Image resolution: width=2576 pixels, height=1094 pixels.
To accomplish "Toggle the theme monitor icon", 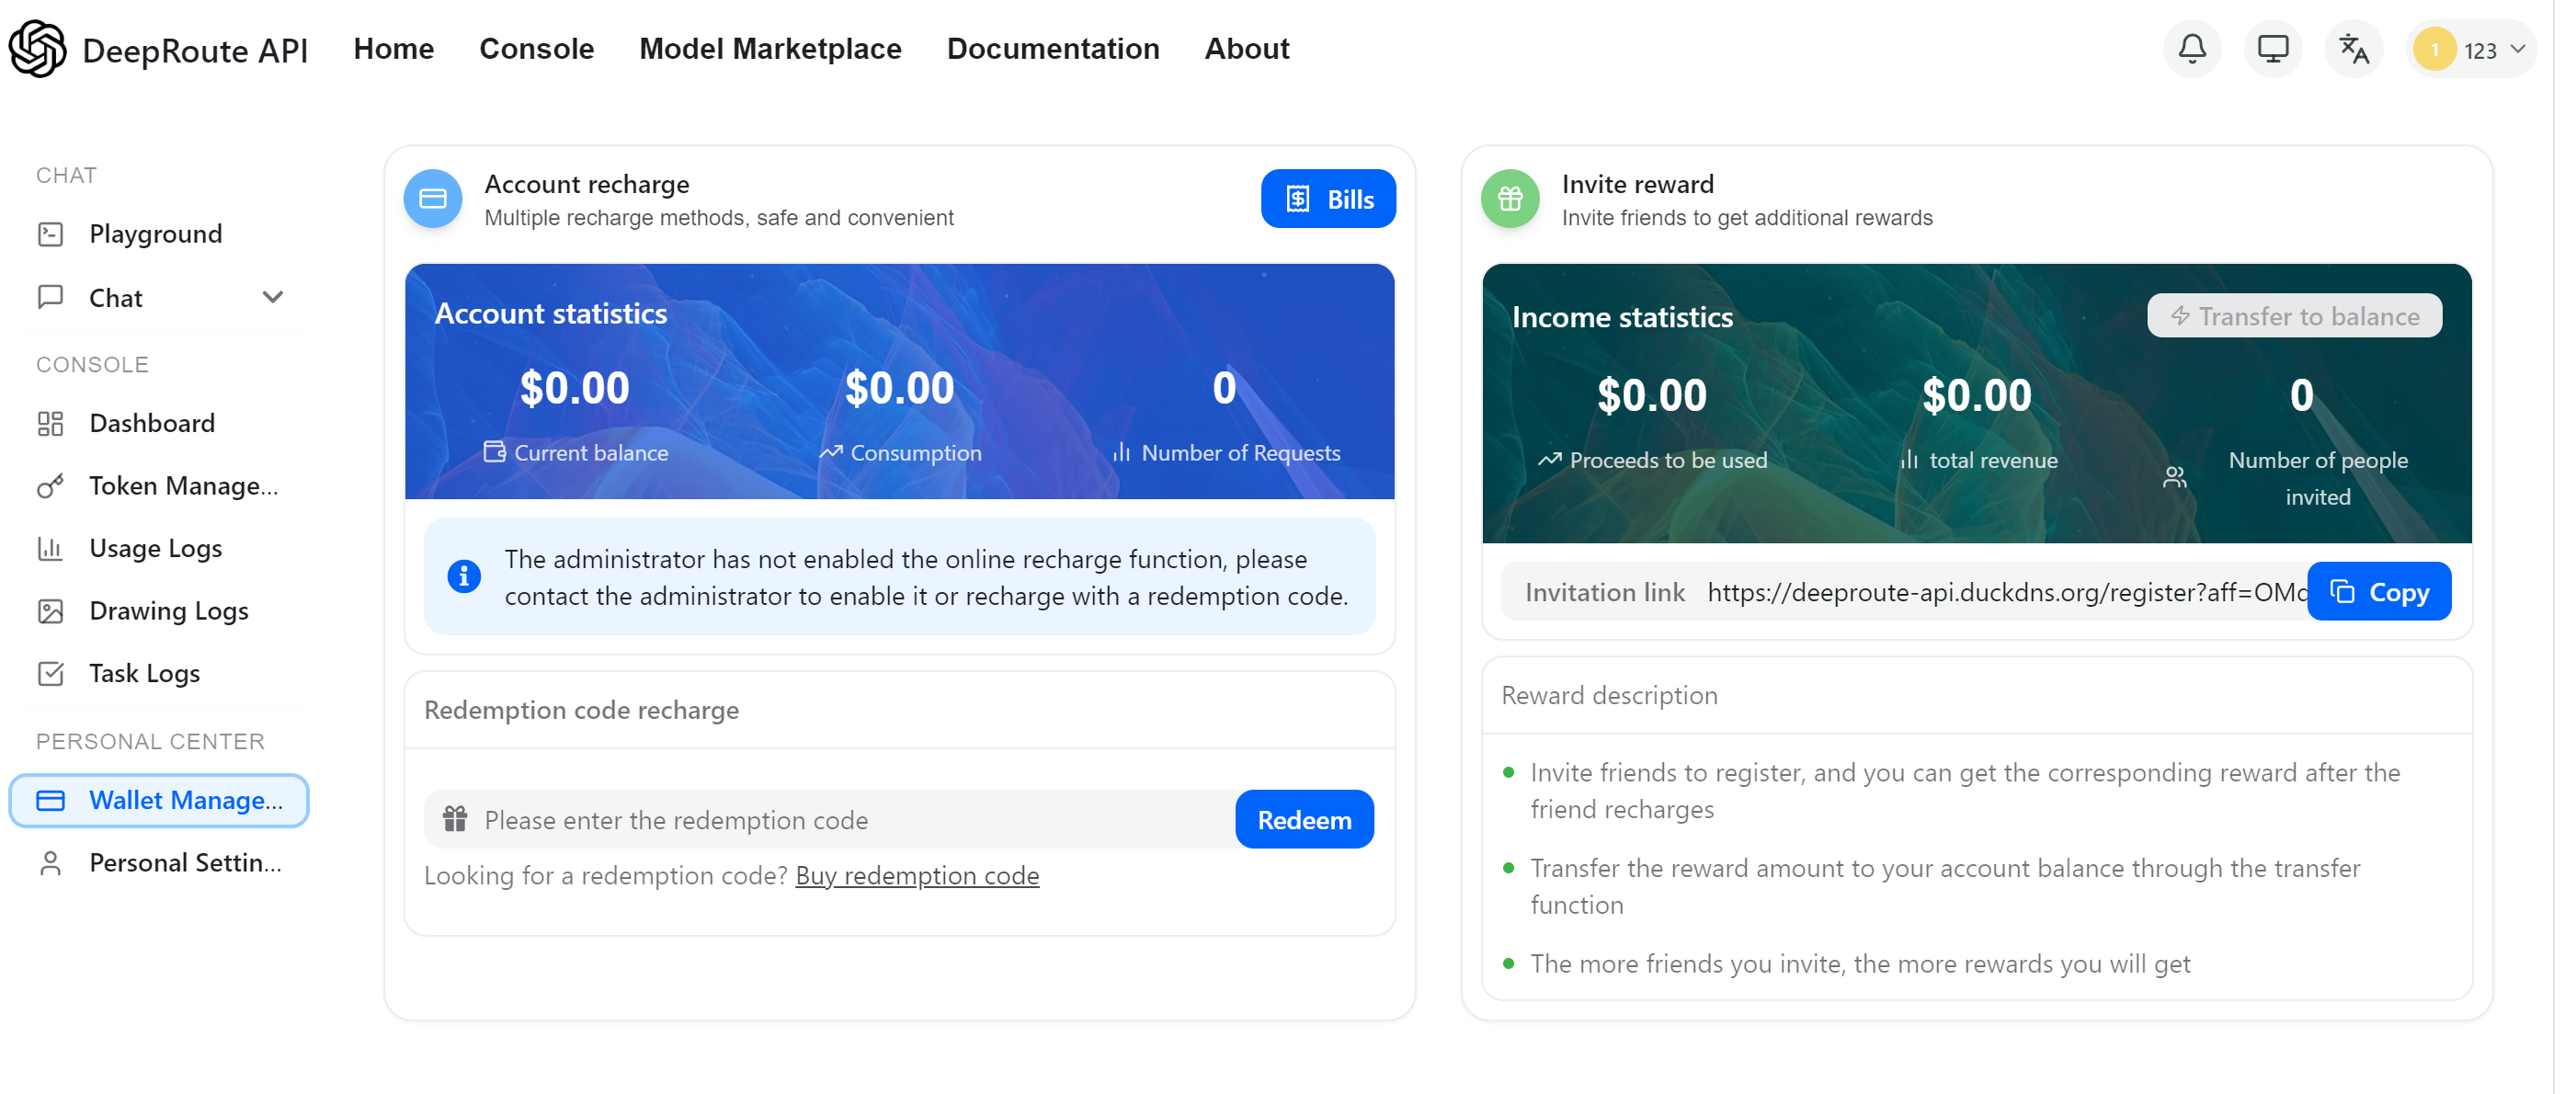I will tap(2273, 49).
